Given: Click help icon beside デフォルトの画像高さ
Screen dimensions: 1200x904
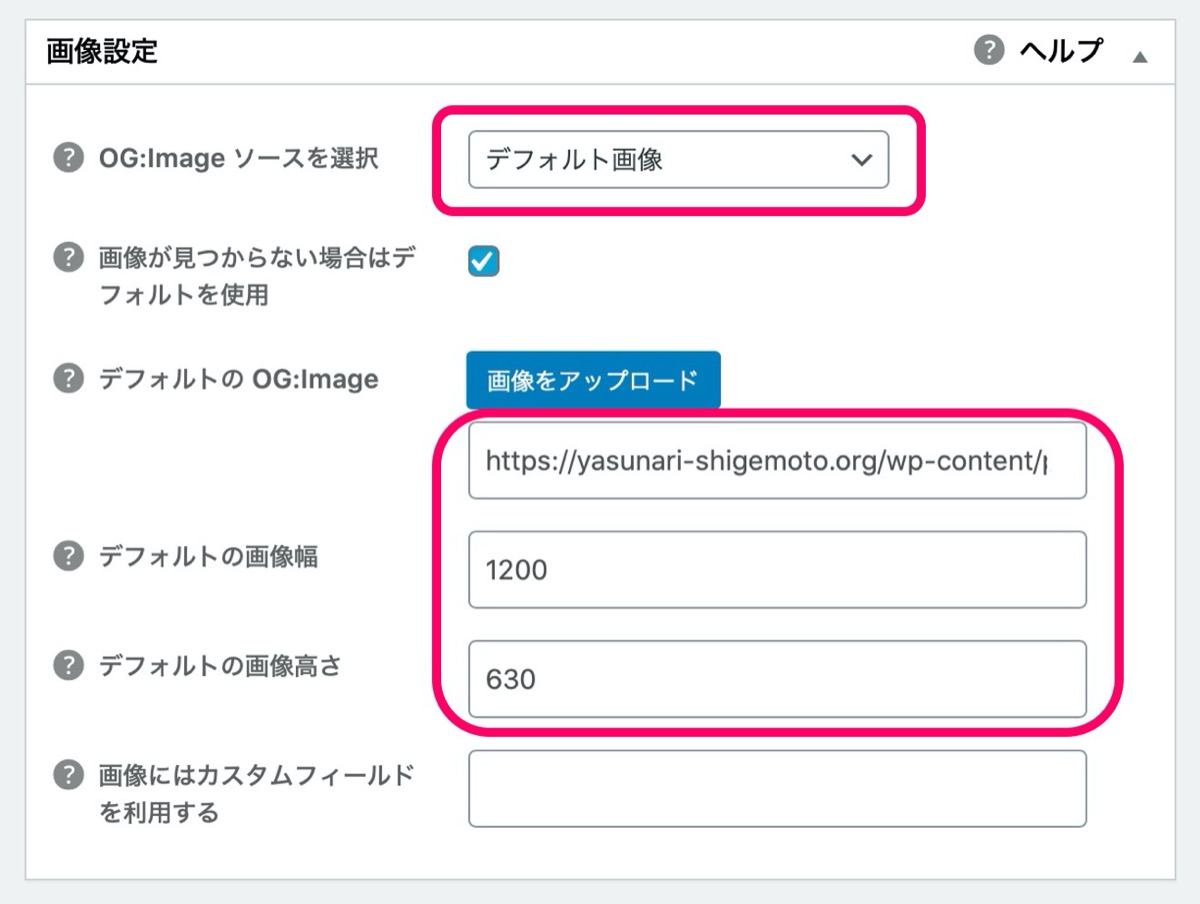Looking at the screenshot, I should (67, 665).
